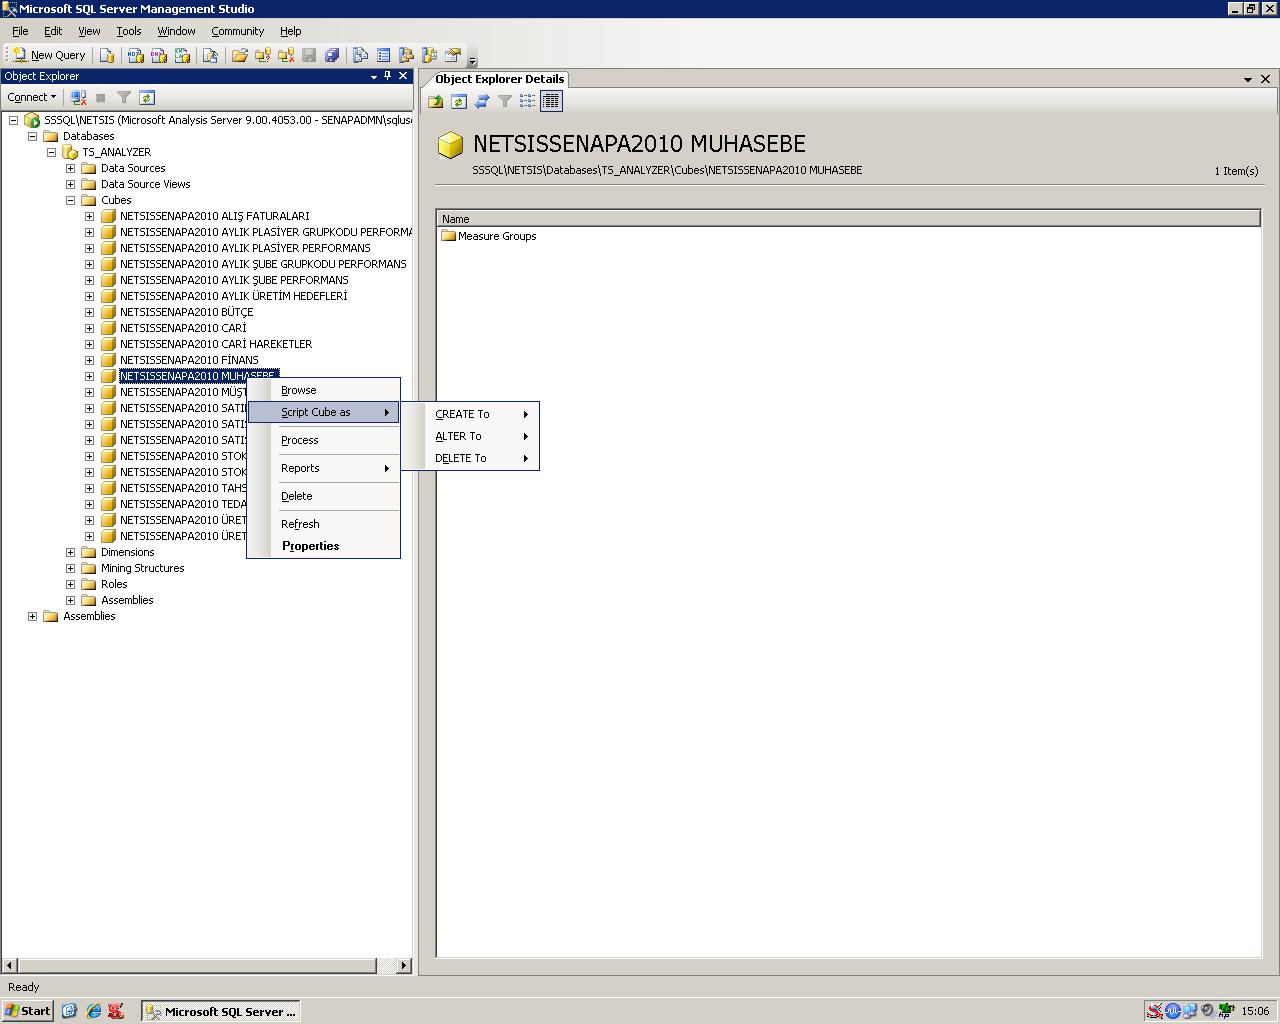
Task: Expand the Mining Structures folder
Action: pyautogui.click(x=70, y=568)
